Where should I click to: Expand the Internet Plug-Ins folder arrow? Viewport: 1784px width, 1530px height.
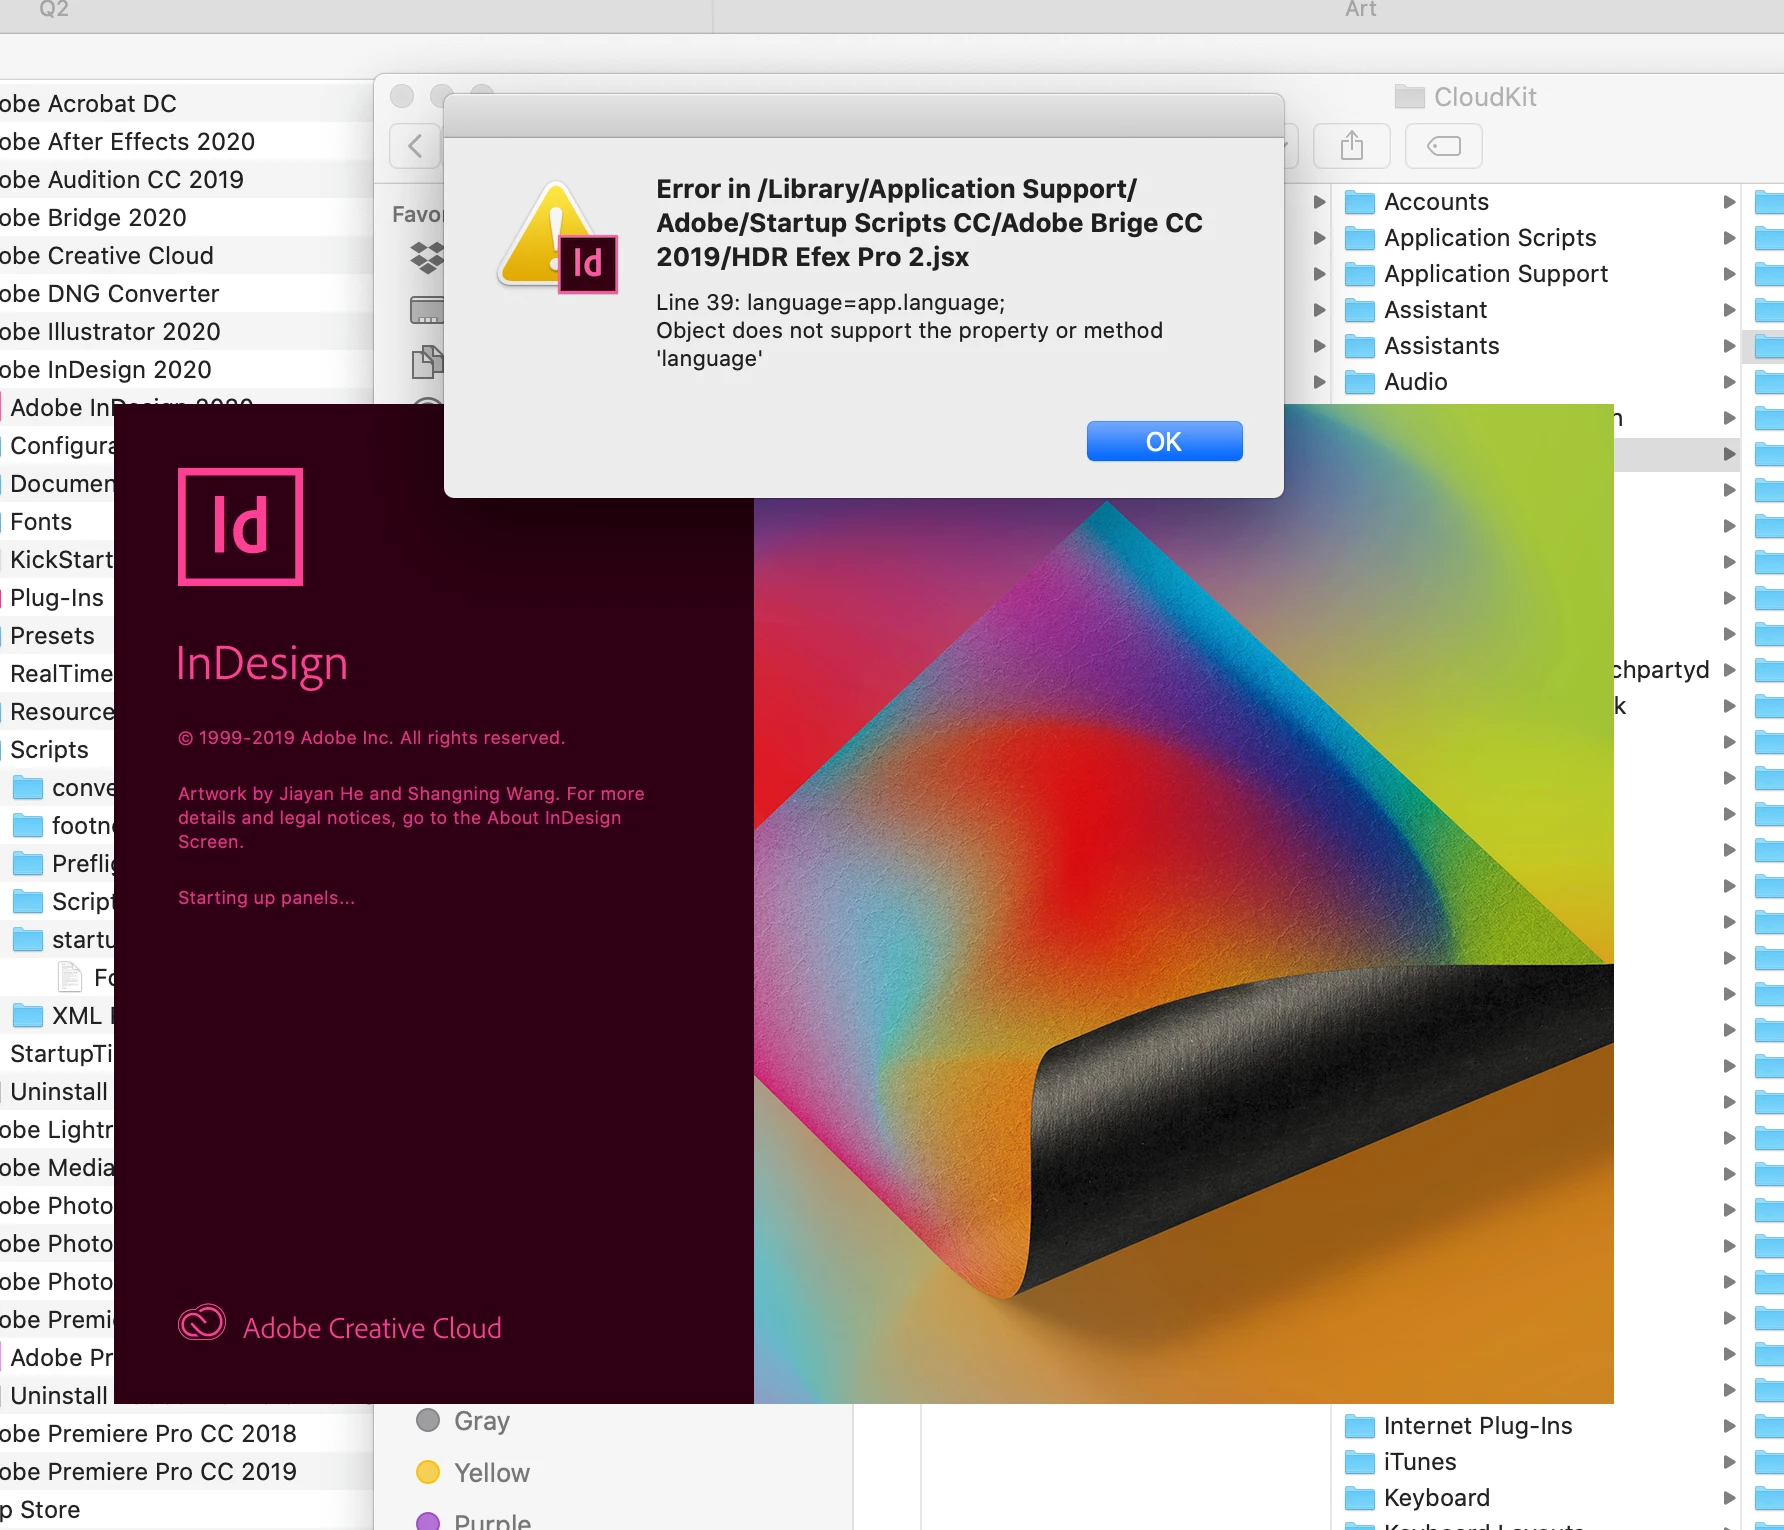tap(1729, 1426)
